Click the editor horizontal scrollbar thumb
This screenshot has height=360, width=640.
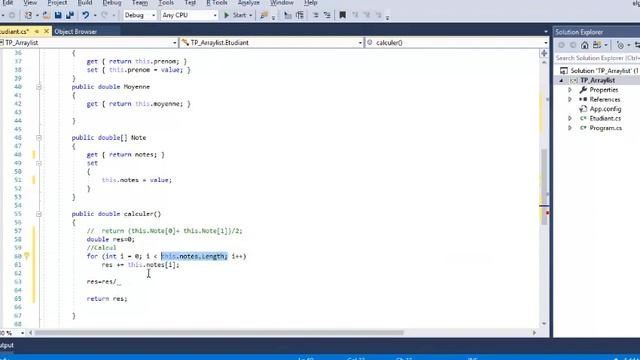[219, 333]
